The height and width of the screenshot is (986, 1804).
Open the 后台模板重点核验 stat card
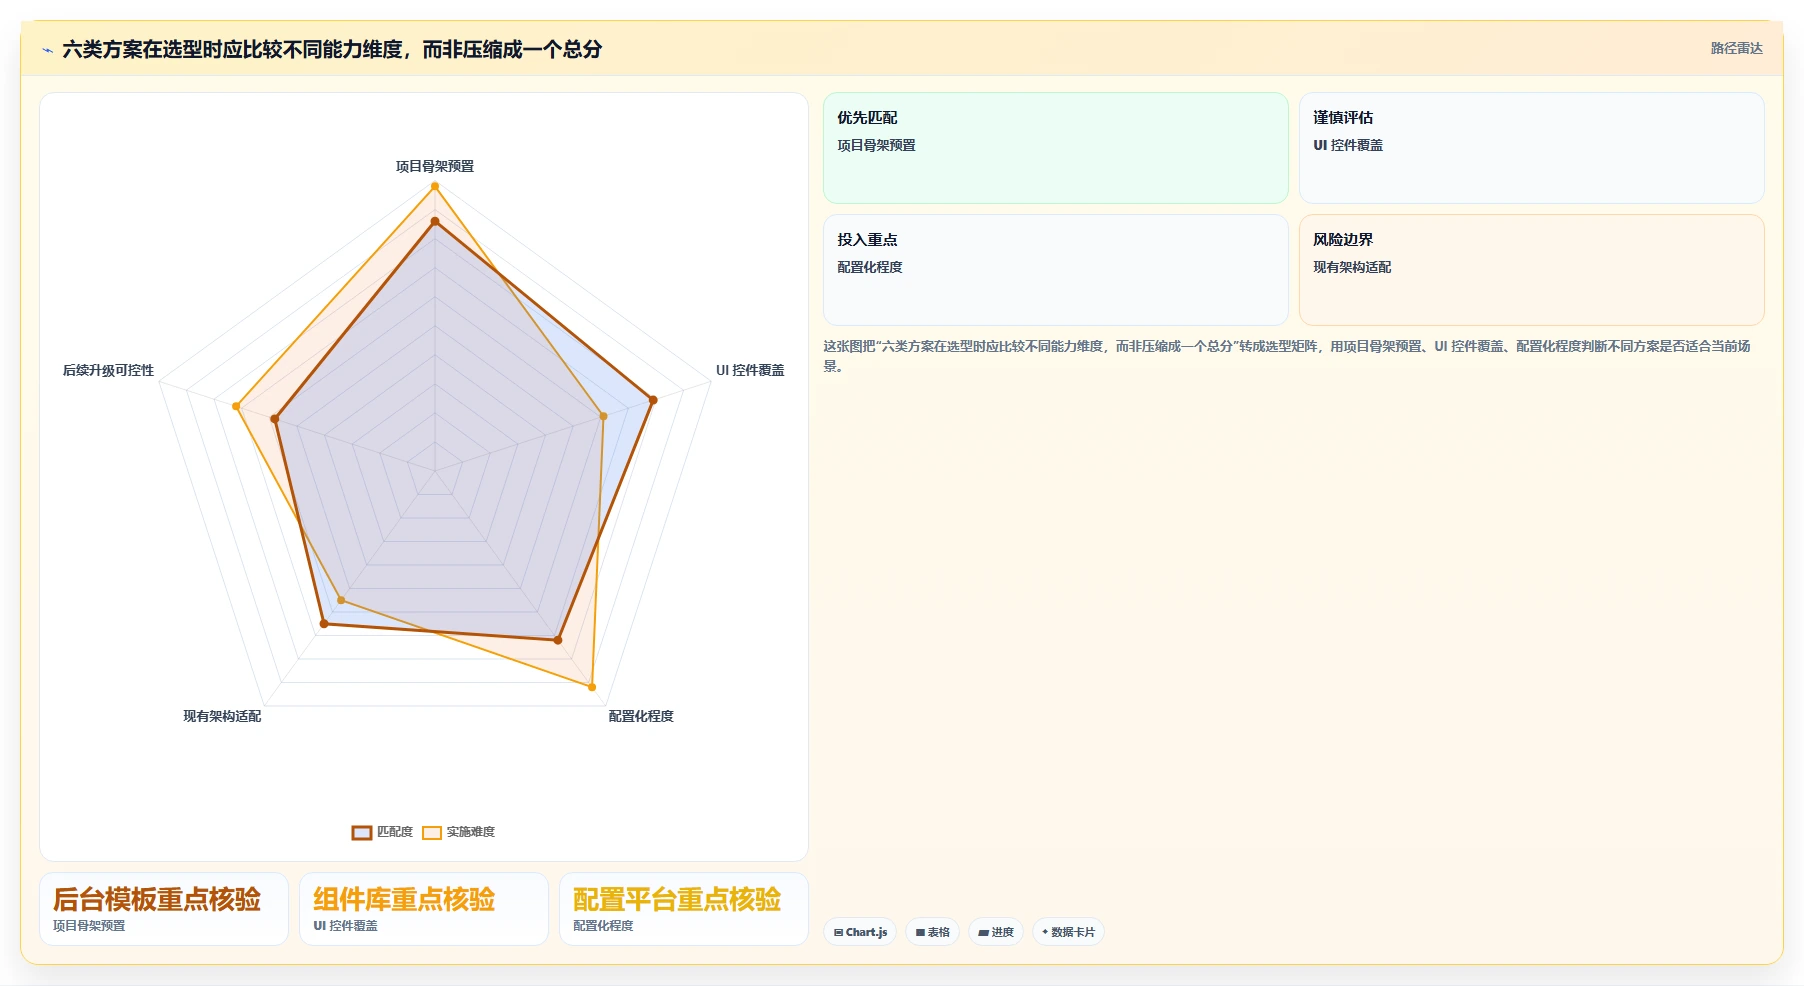(x=164, y=909)
